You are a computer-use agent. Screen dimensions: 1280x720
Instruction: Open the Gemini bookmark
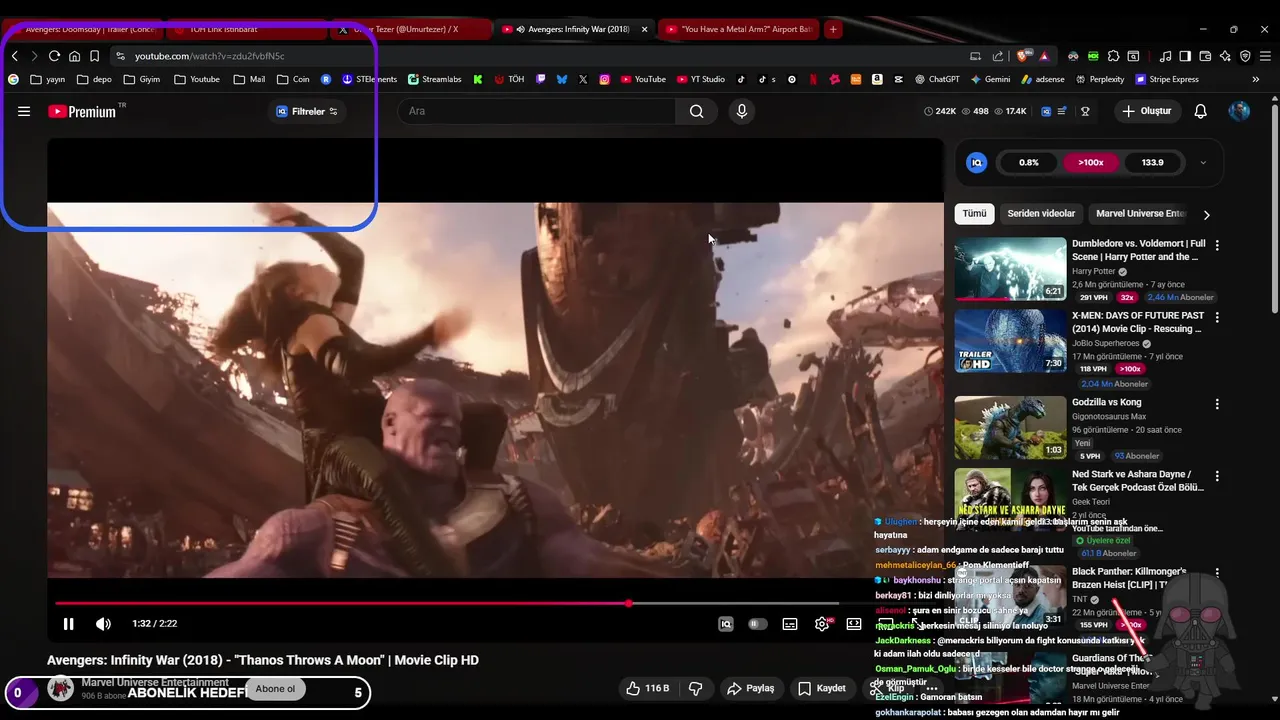pyautogui.click(x=989, y=79)
